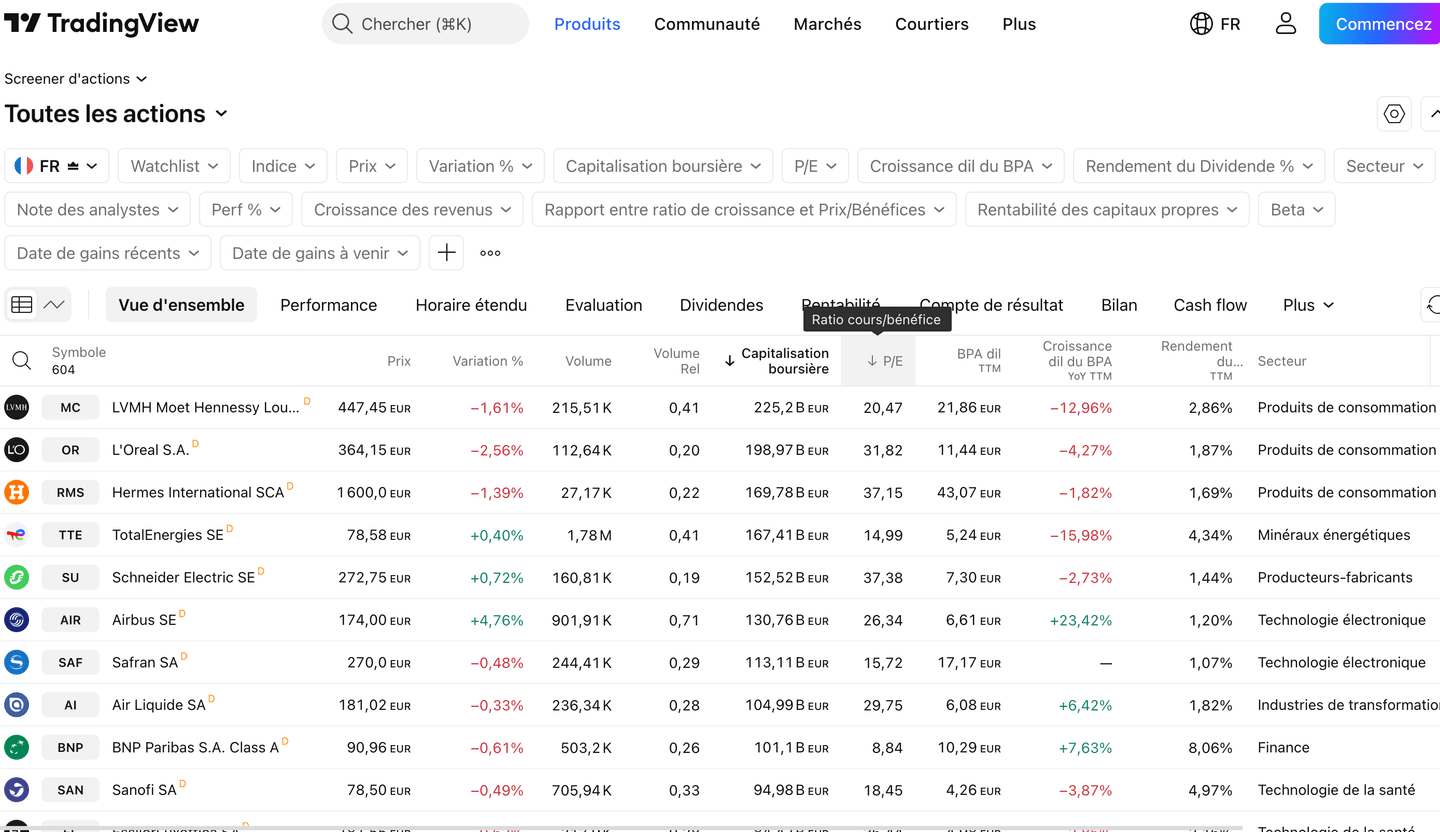Switch to the Evaluation tab
Viewport: 1440px width, 832px height.
pos(604,305)
